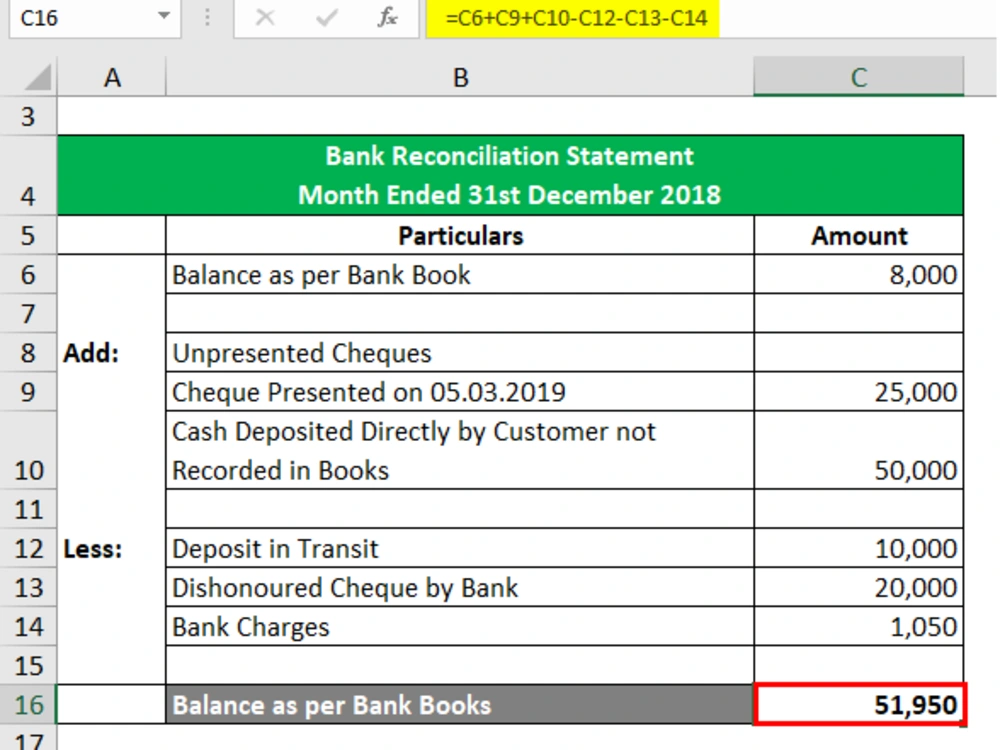The width and height of the screenshot is (1000, 750).
Task: Click the formula bar options dots handle
Action: pos(207,17)
